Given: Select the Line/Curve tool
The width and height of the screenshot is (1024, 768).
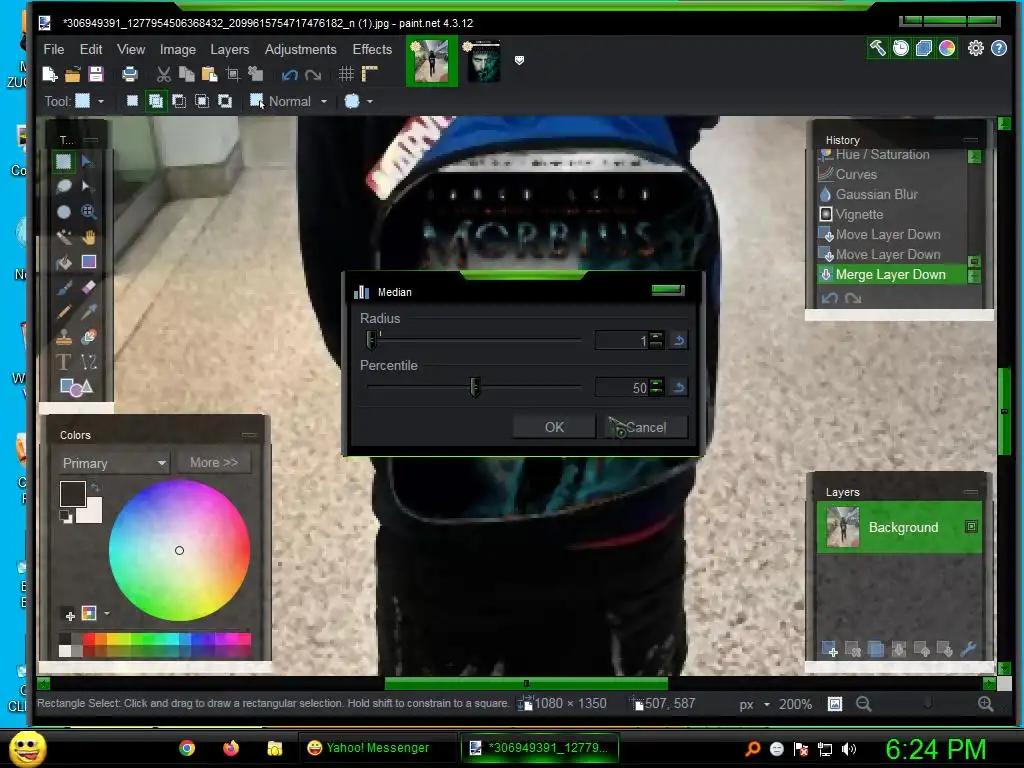Looking at the screenshot, I should coord(88,362).
